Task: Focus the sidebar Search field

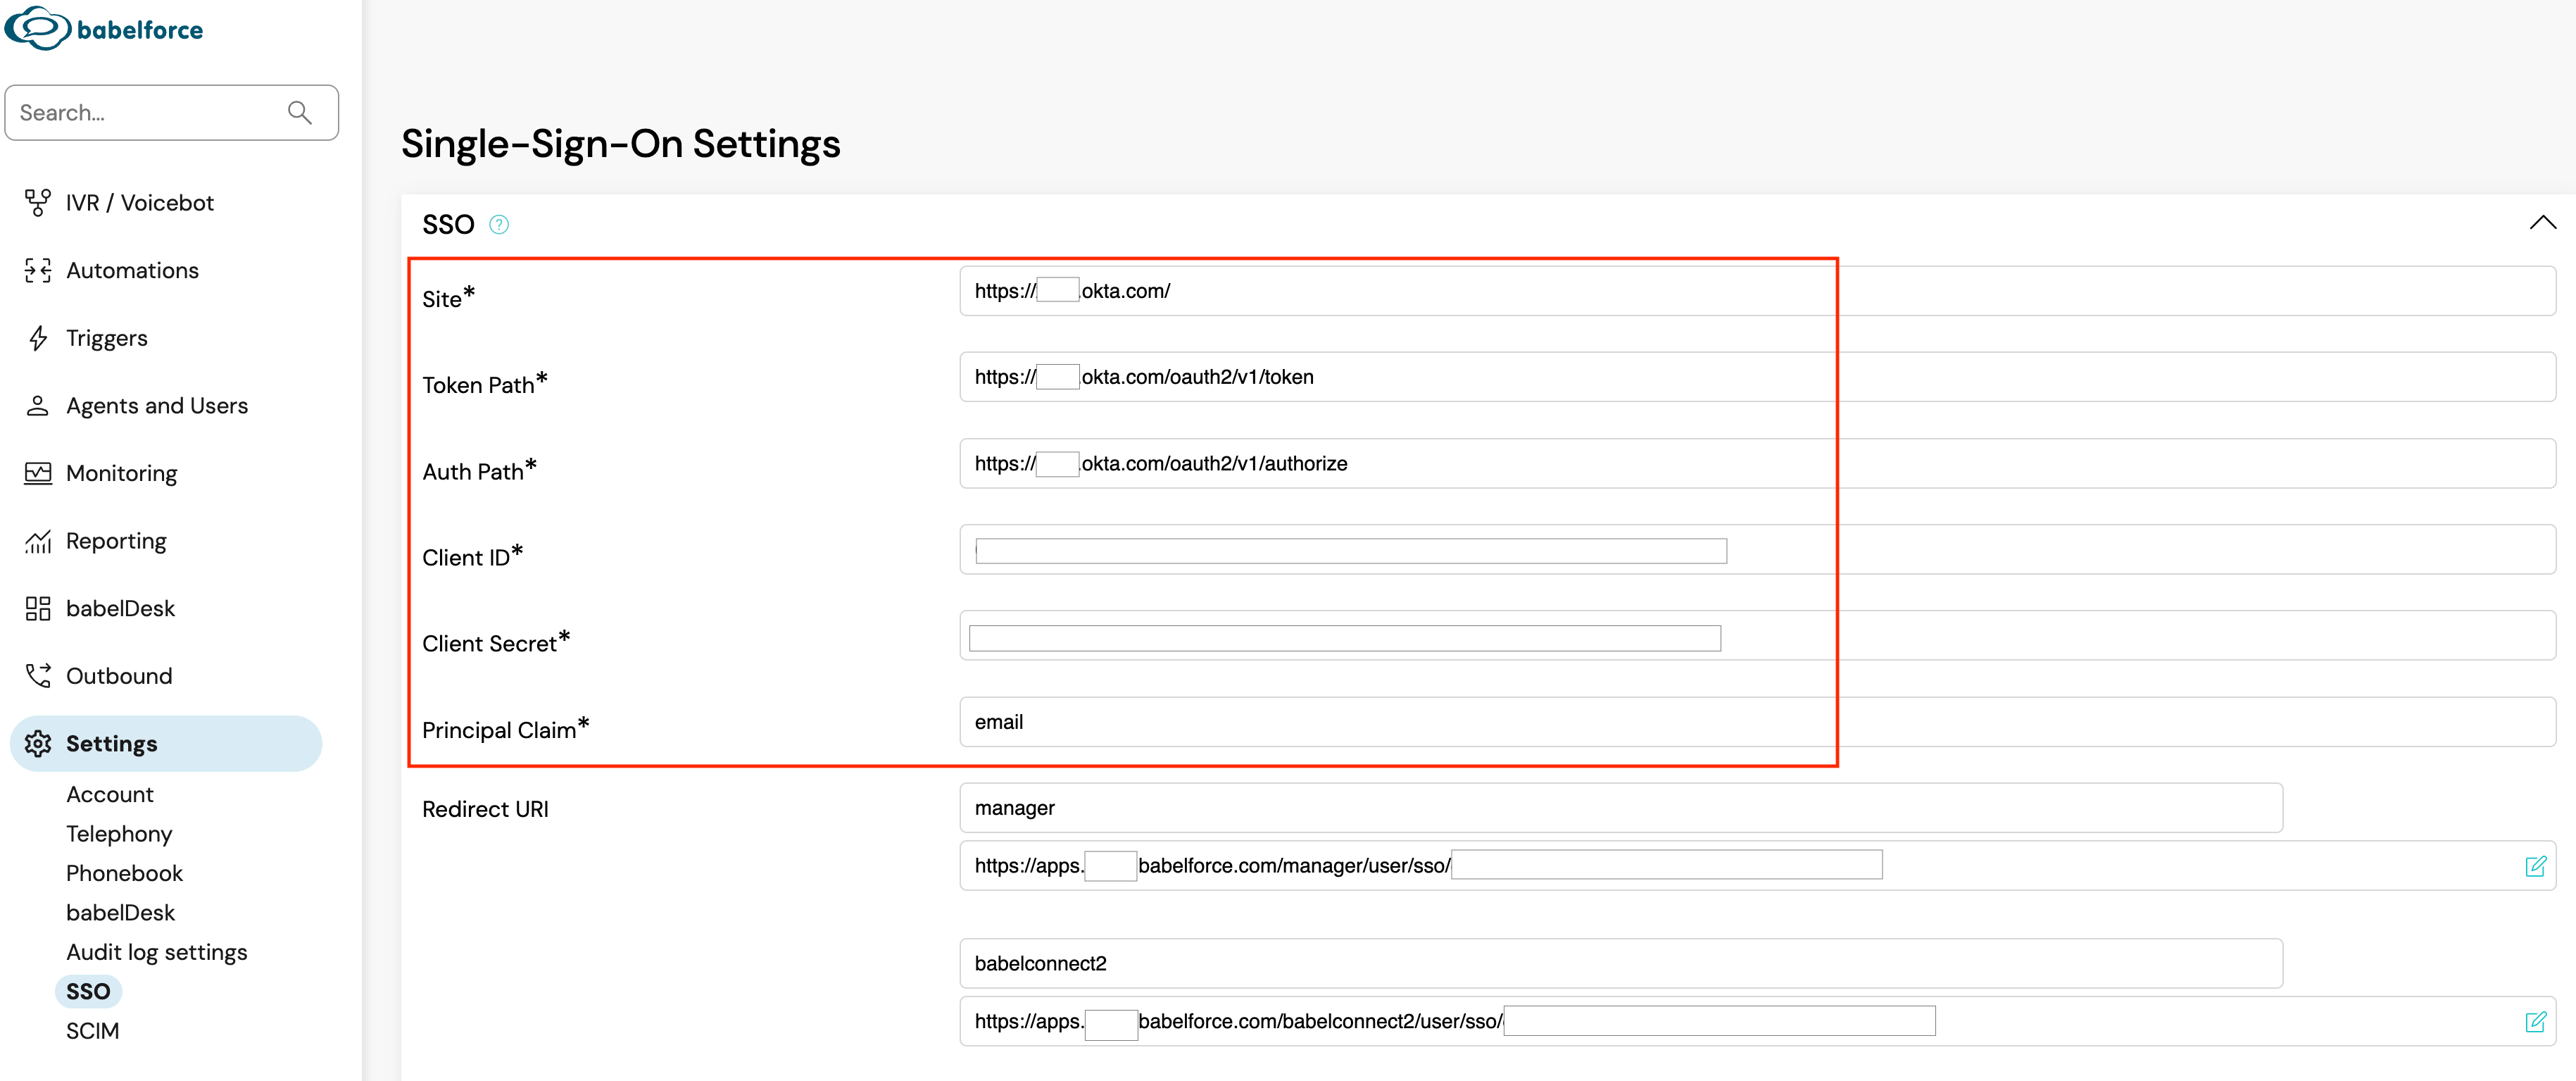Action: coord(172,113)
